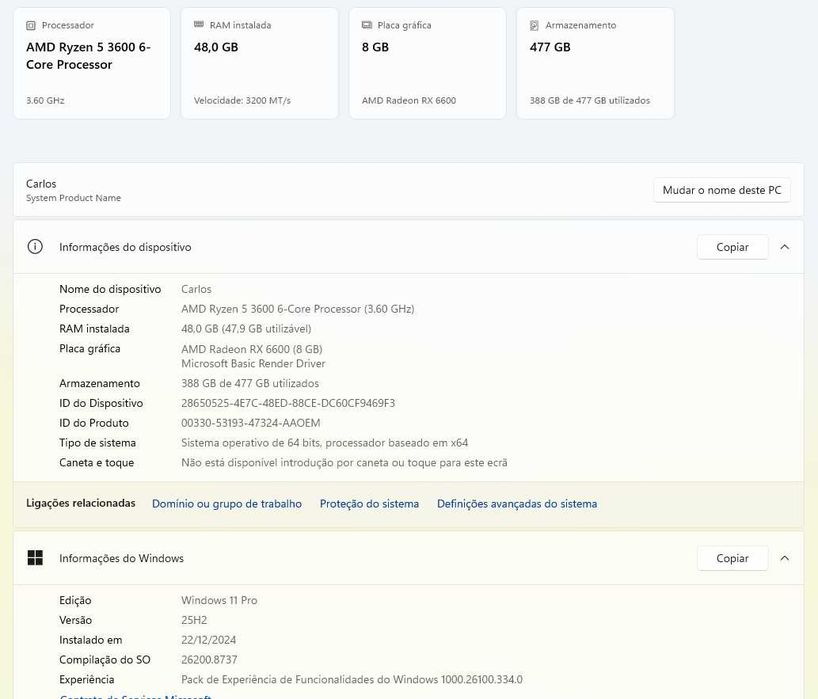Click the 3.60 GHz text in processor card
The image size is (818, 699).
click(x=45, y=101)
